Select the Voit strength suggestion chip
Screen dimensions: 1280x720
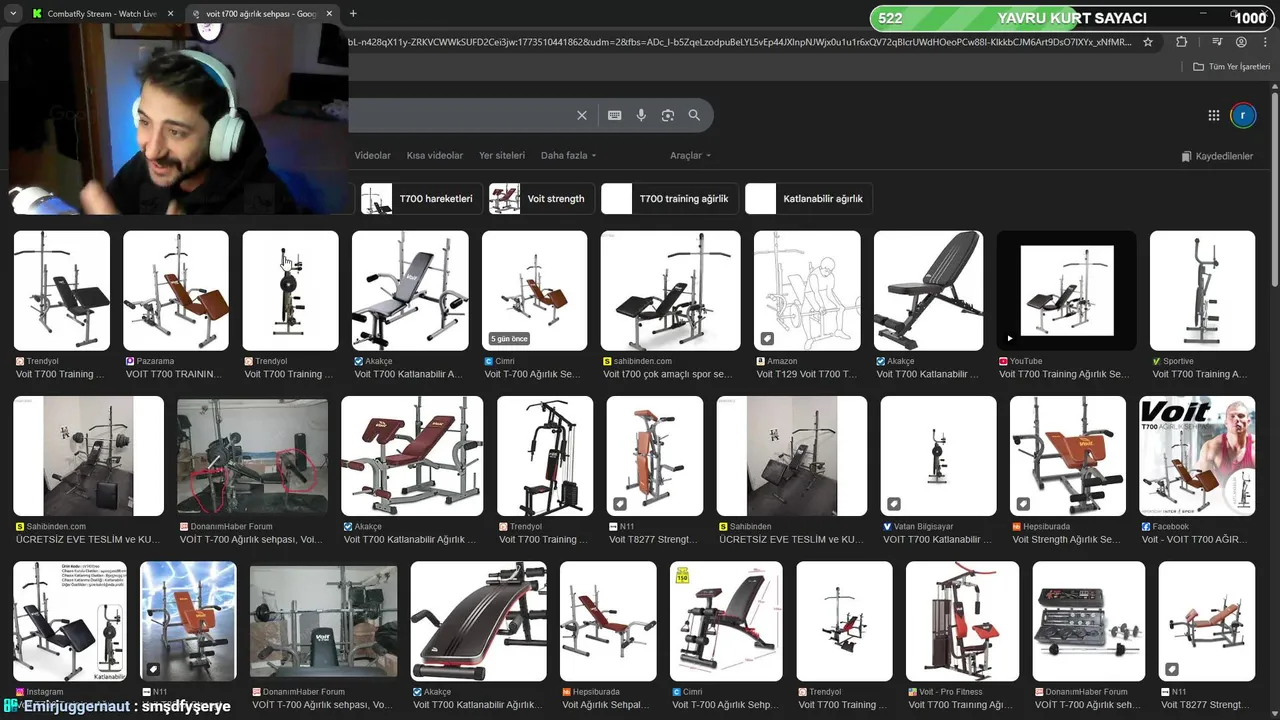(x=542, y=199)
